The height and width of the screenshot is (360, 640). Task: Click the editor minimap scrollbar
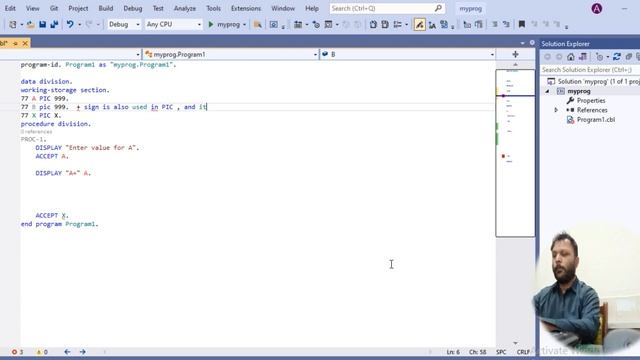pyautogui.click(x=516, y=153)
